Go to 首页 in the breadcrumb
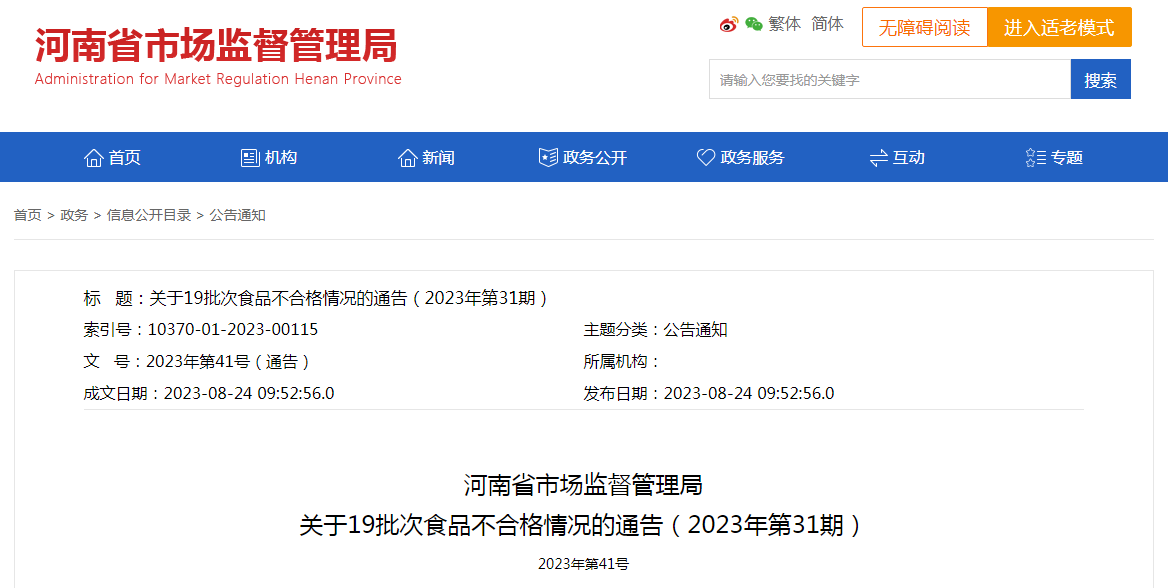Viewport: 1168px width, 588px height. (27, 215)
